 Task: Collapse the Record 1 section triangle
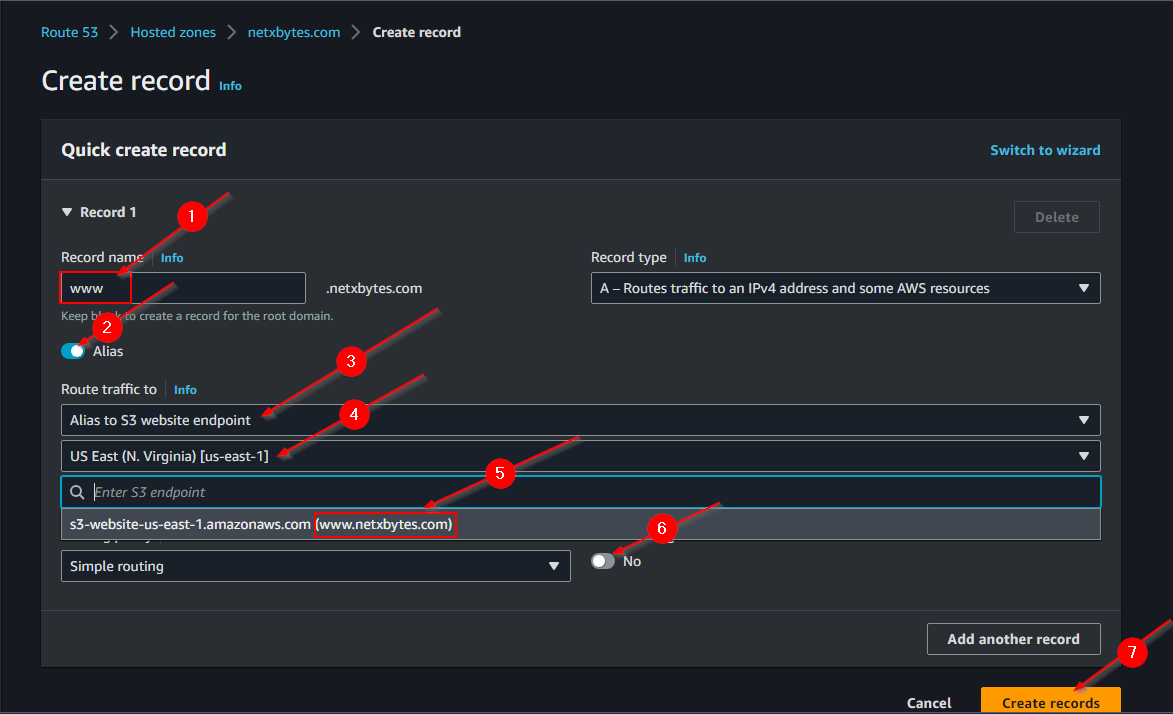point(67,212)
